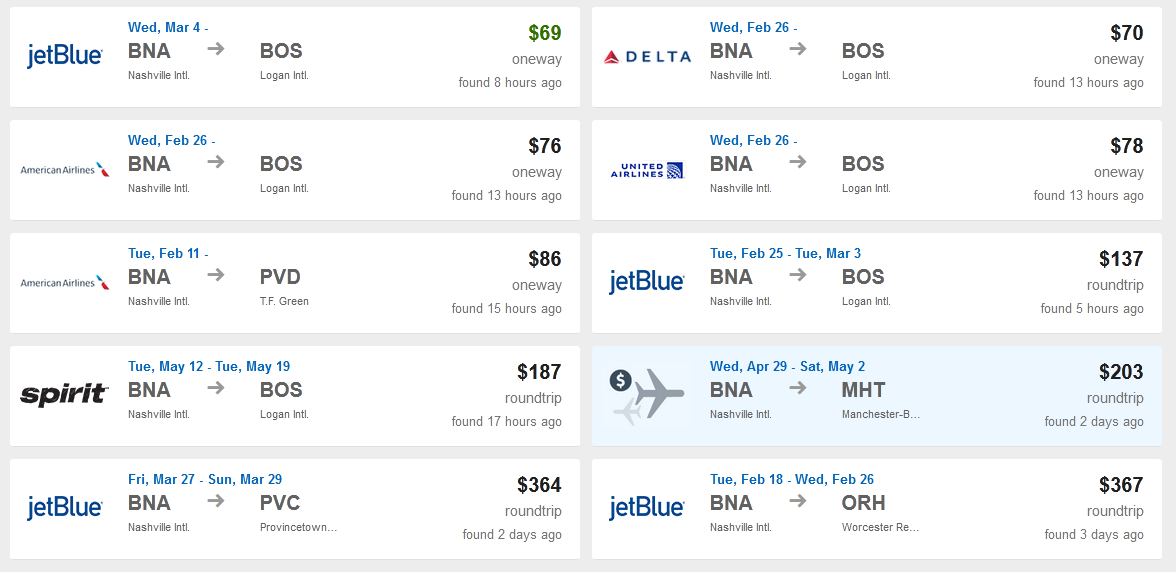
Task: Click the Spirit airline logo
Action: (64, 395)
